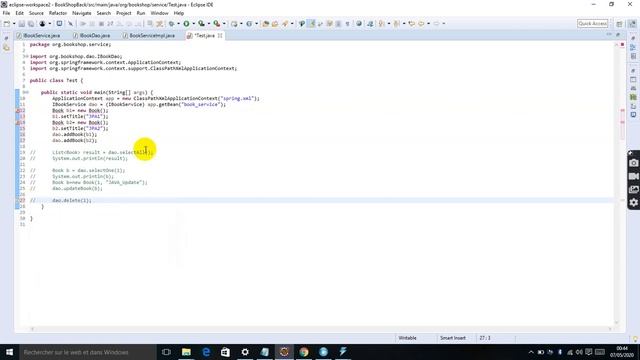Image resolution: width=640 pixels, height=360 pixels.
Task: Open File Explorer from the taskbar
Action: coord(186,352)
